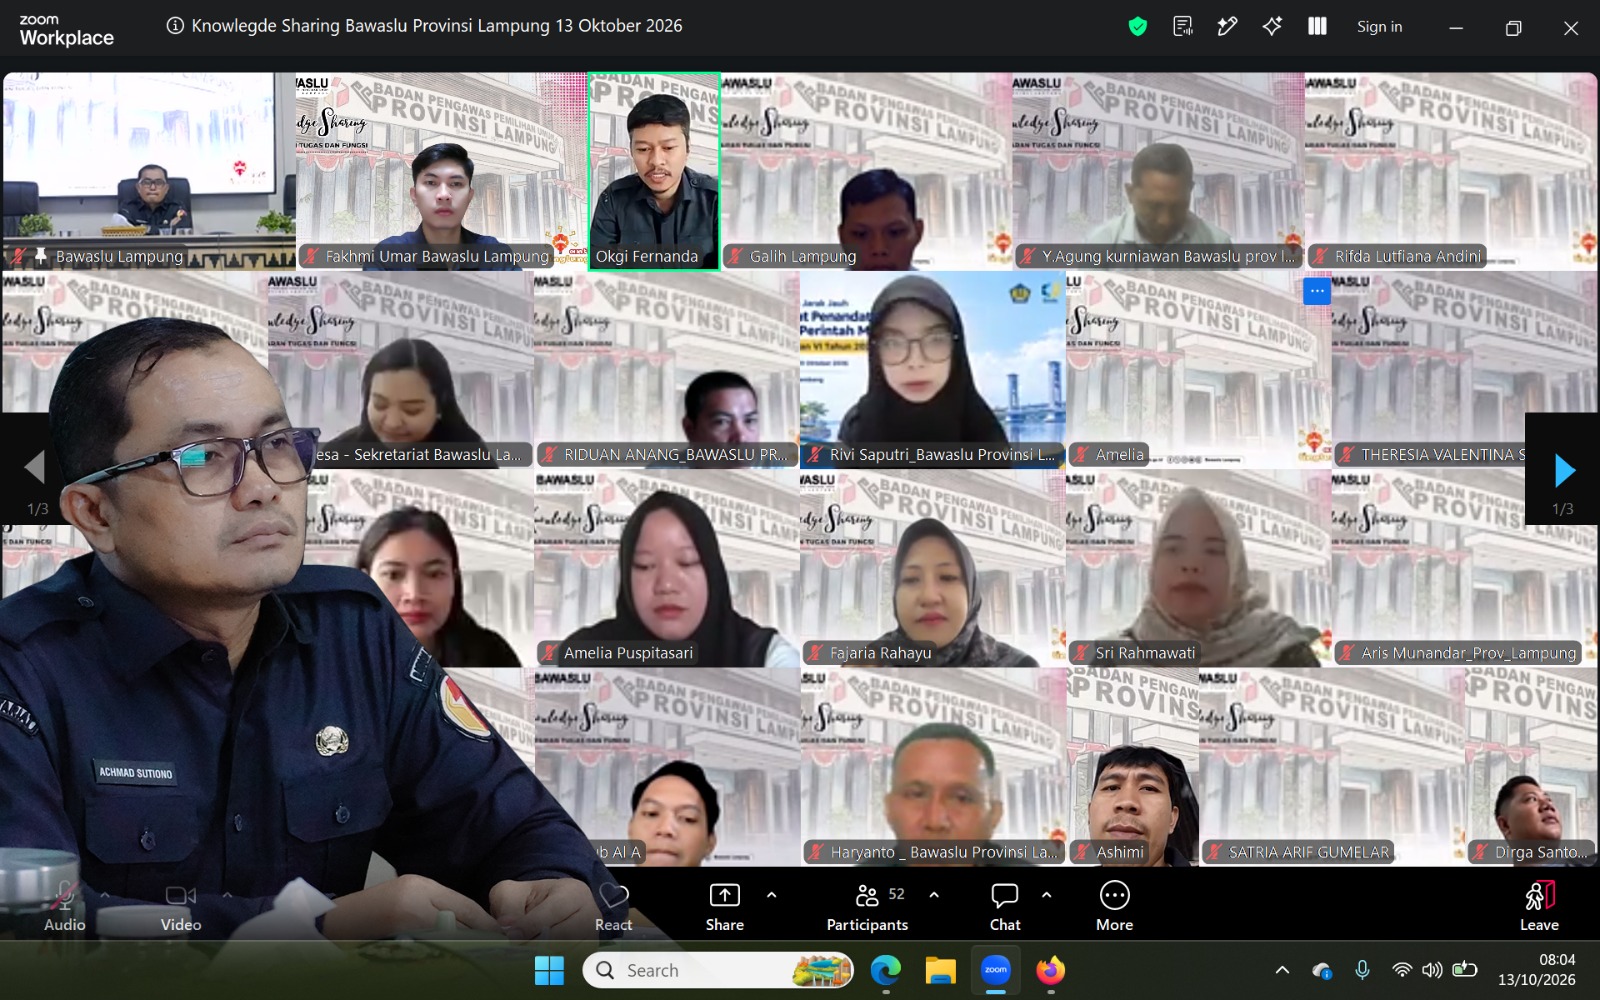
Task: Open the More options menu
Action: point(1114,908)
